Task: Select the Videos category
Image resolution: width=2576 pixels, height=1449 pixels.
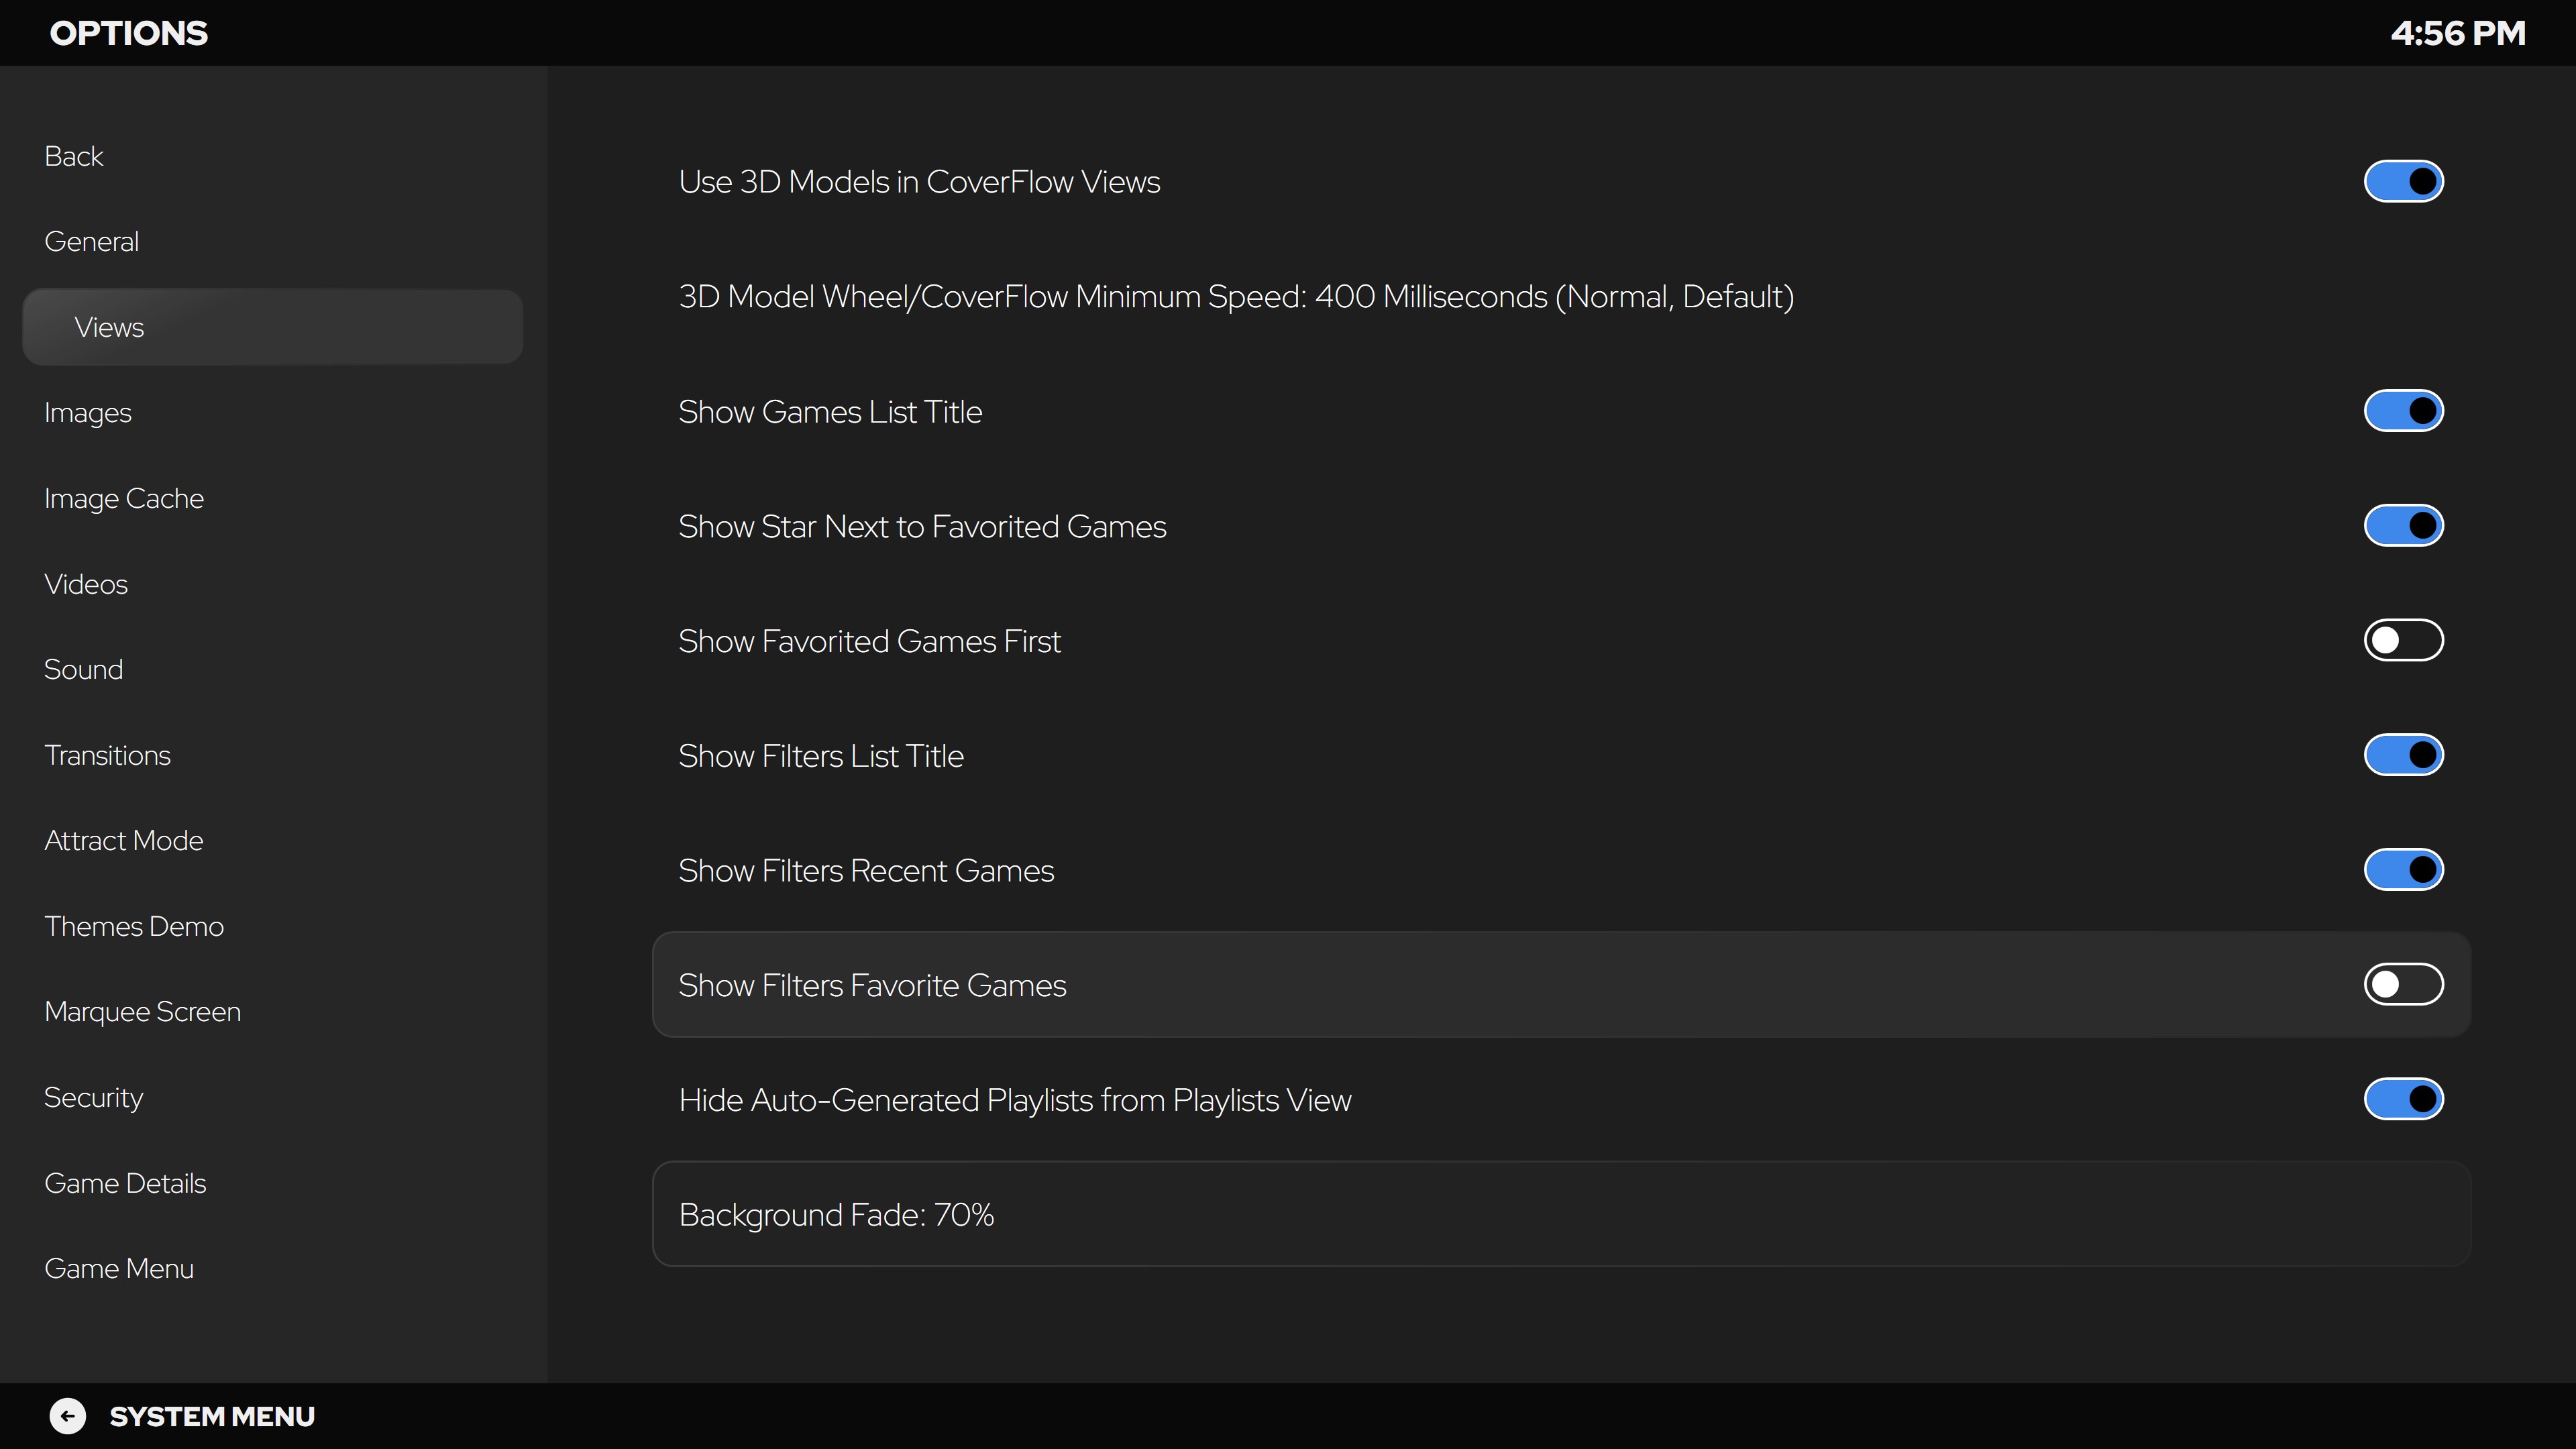Action: [x=86, y=584]
